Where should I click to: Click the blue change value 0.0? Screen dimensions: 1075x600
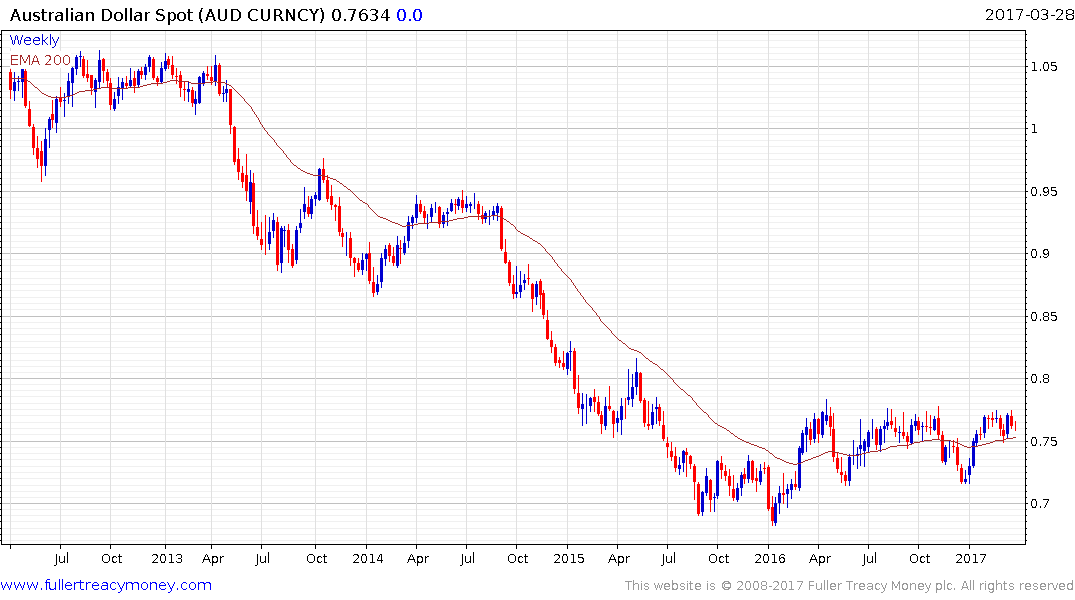coord(409,14)
